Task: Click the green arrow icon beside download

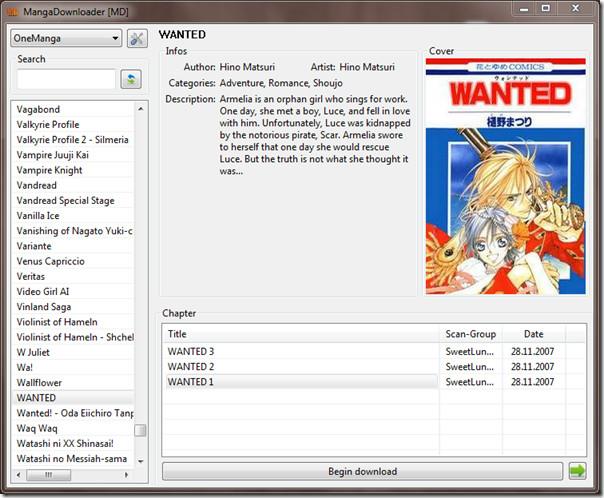Action: pos(578,471)
